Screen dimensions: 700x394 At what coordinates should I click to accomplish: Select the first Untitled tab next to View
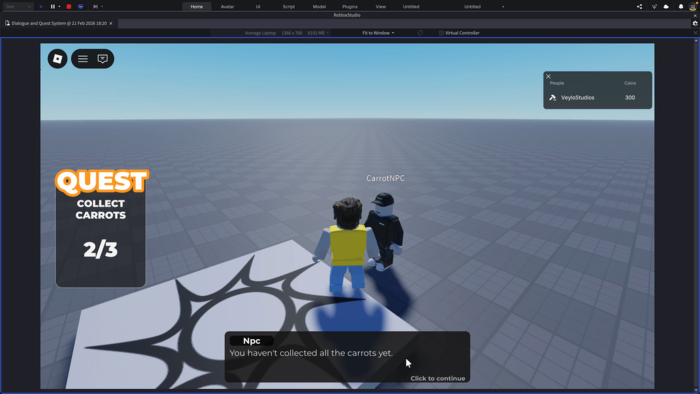pos(411,7)
